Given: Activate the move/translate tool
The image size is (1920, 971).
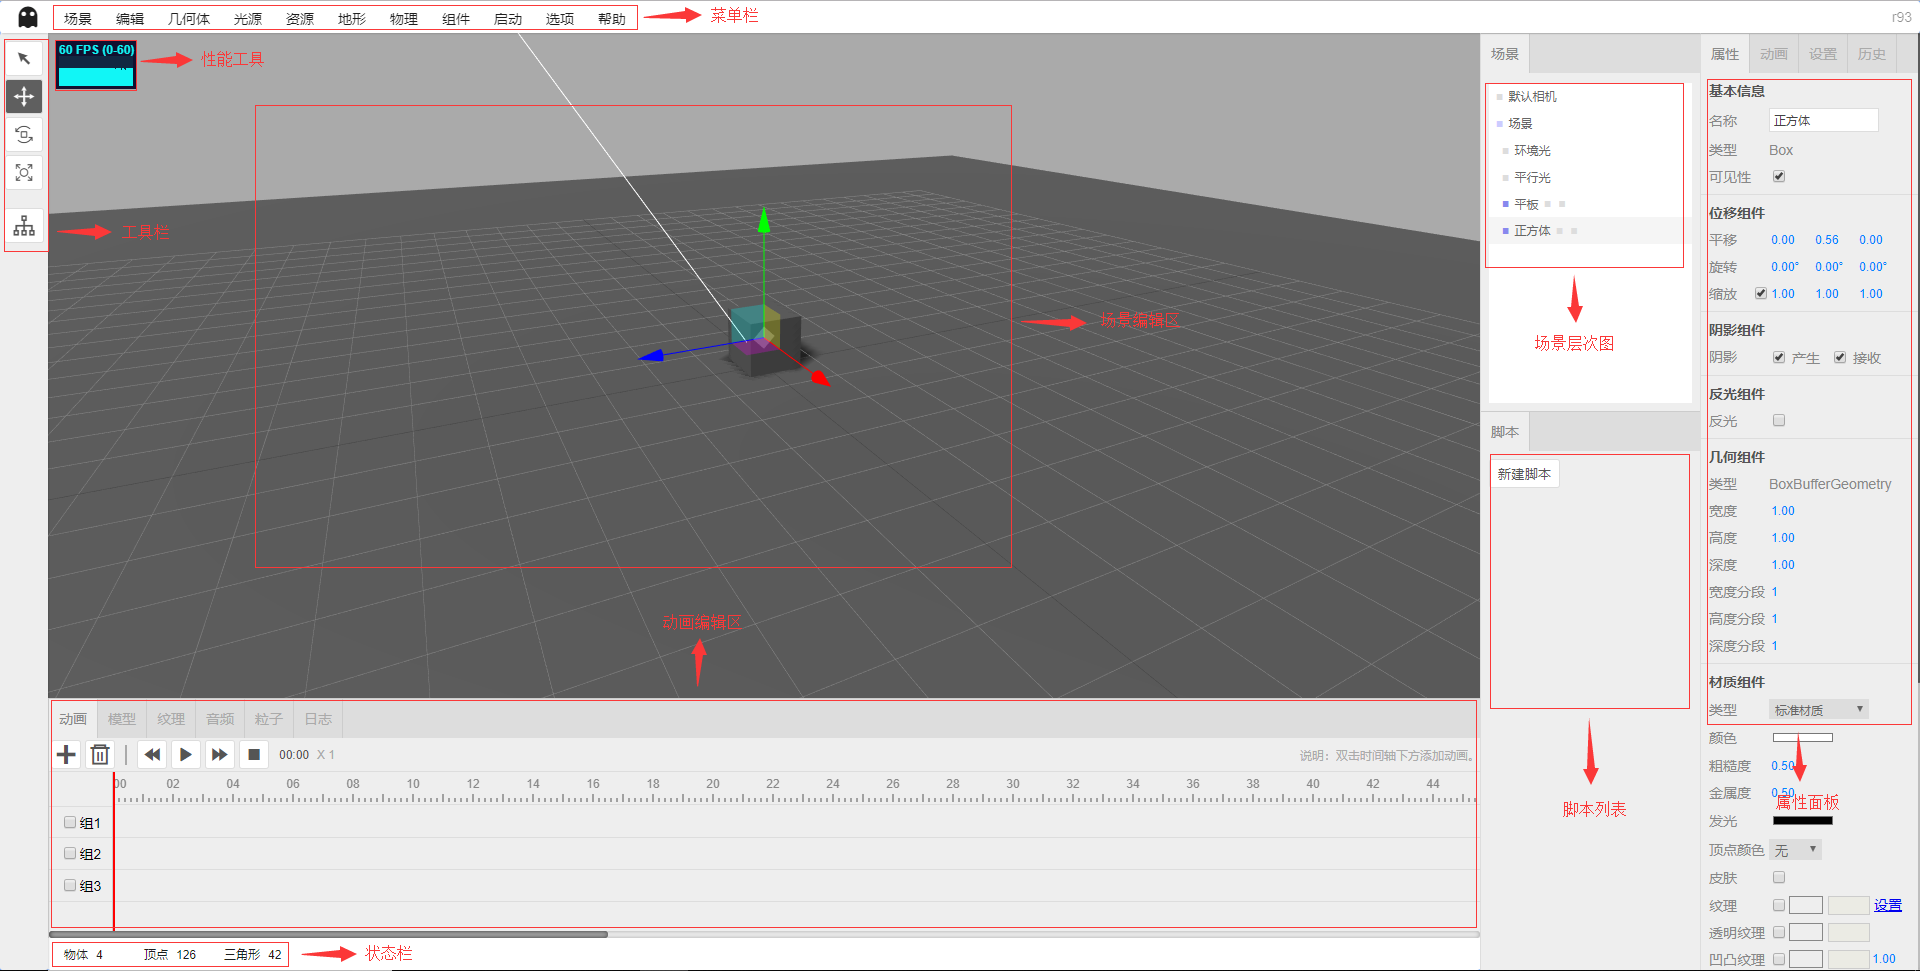Looking at the screenshot, I should click(24, 97).
